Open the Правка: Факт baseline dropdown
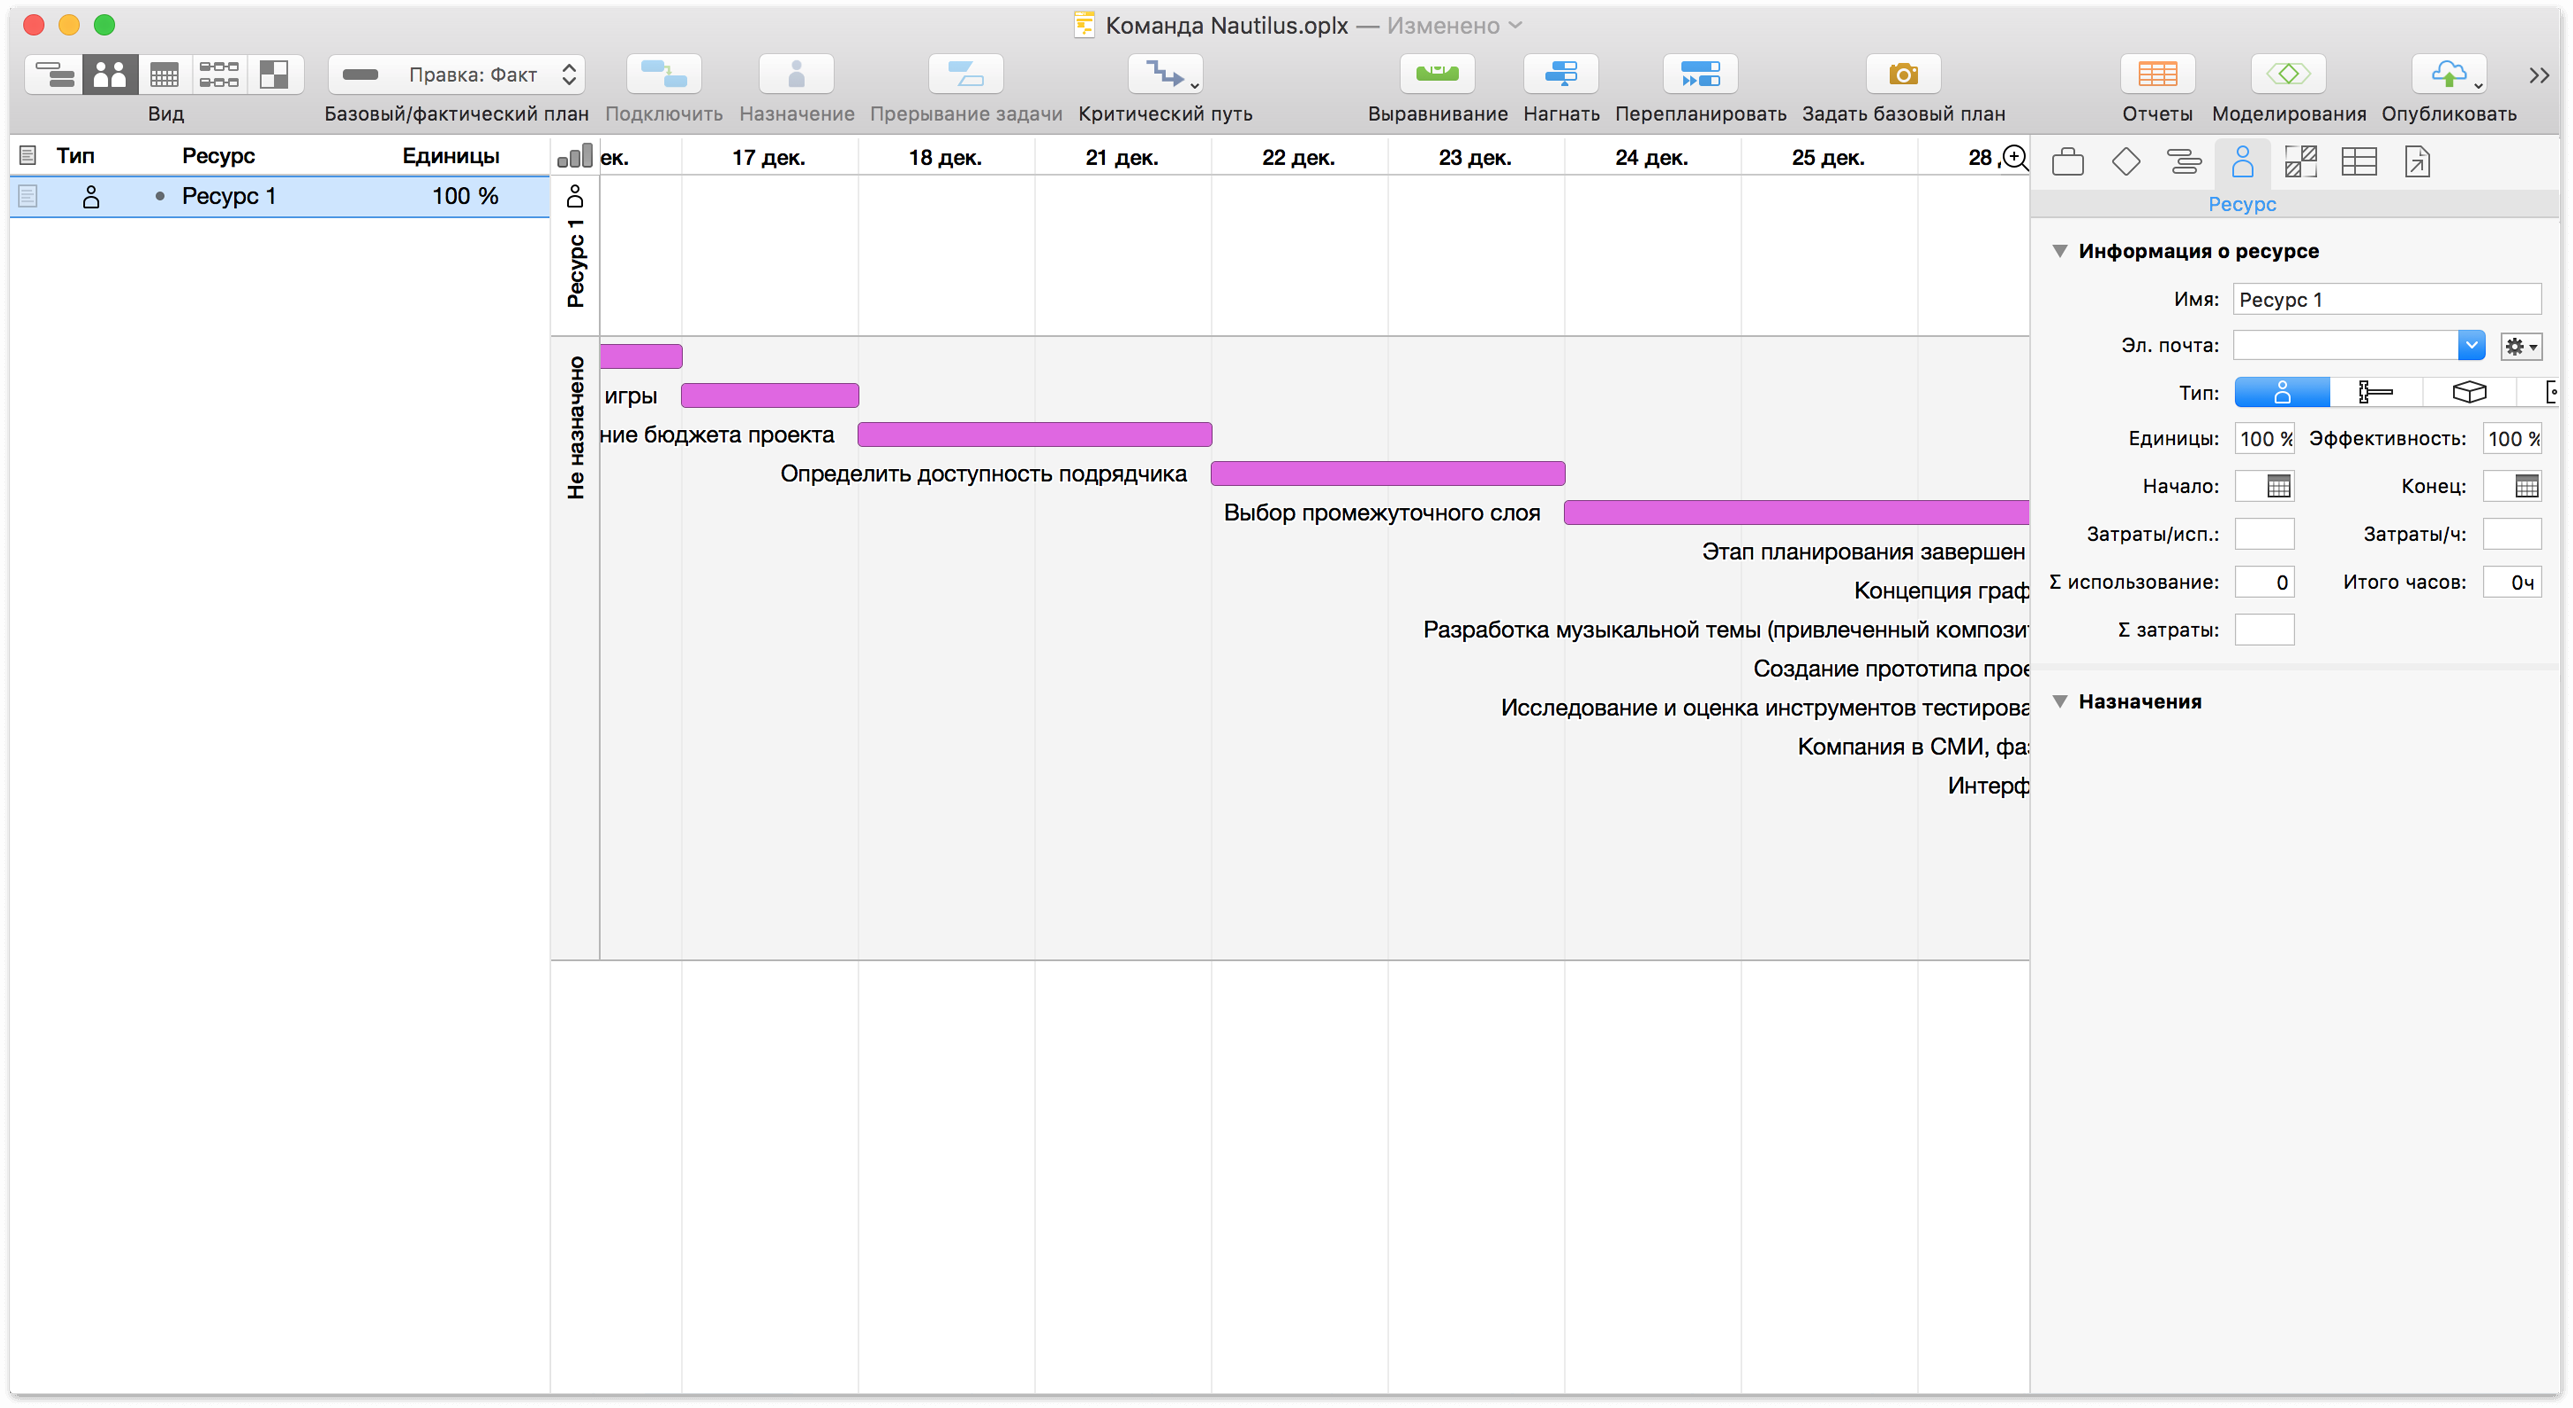 [x=458, y=74]
